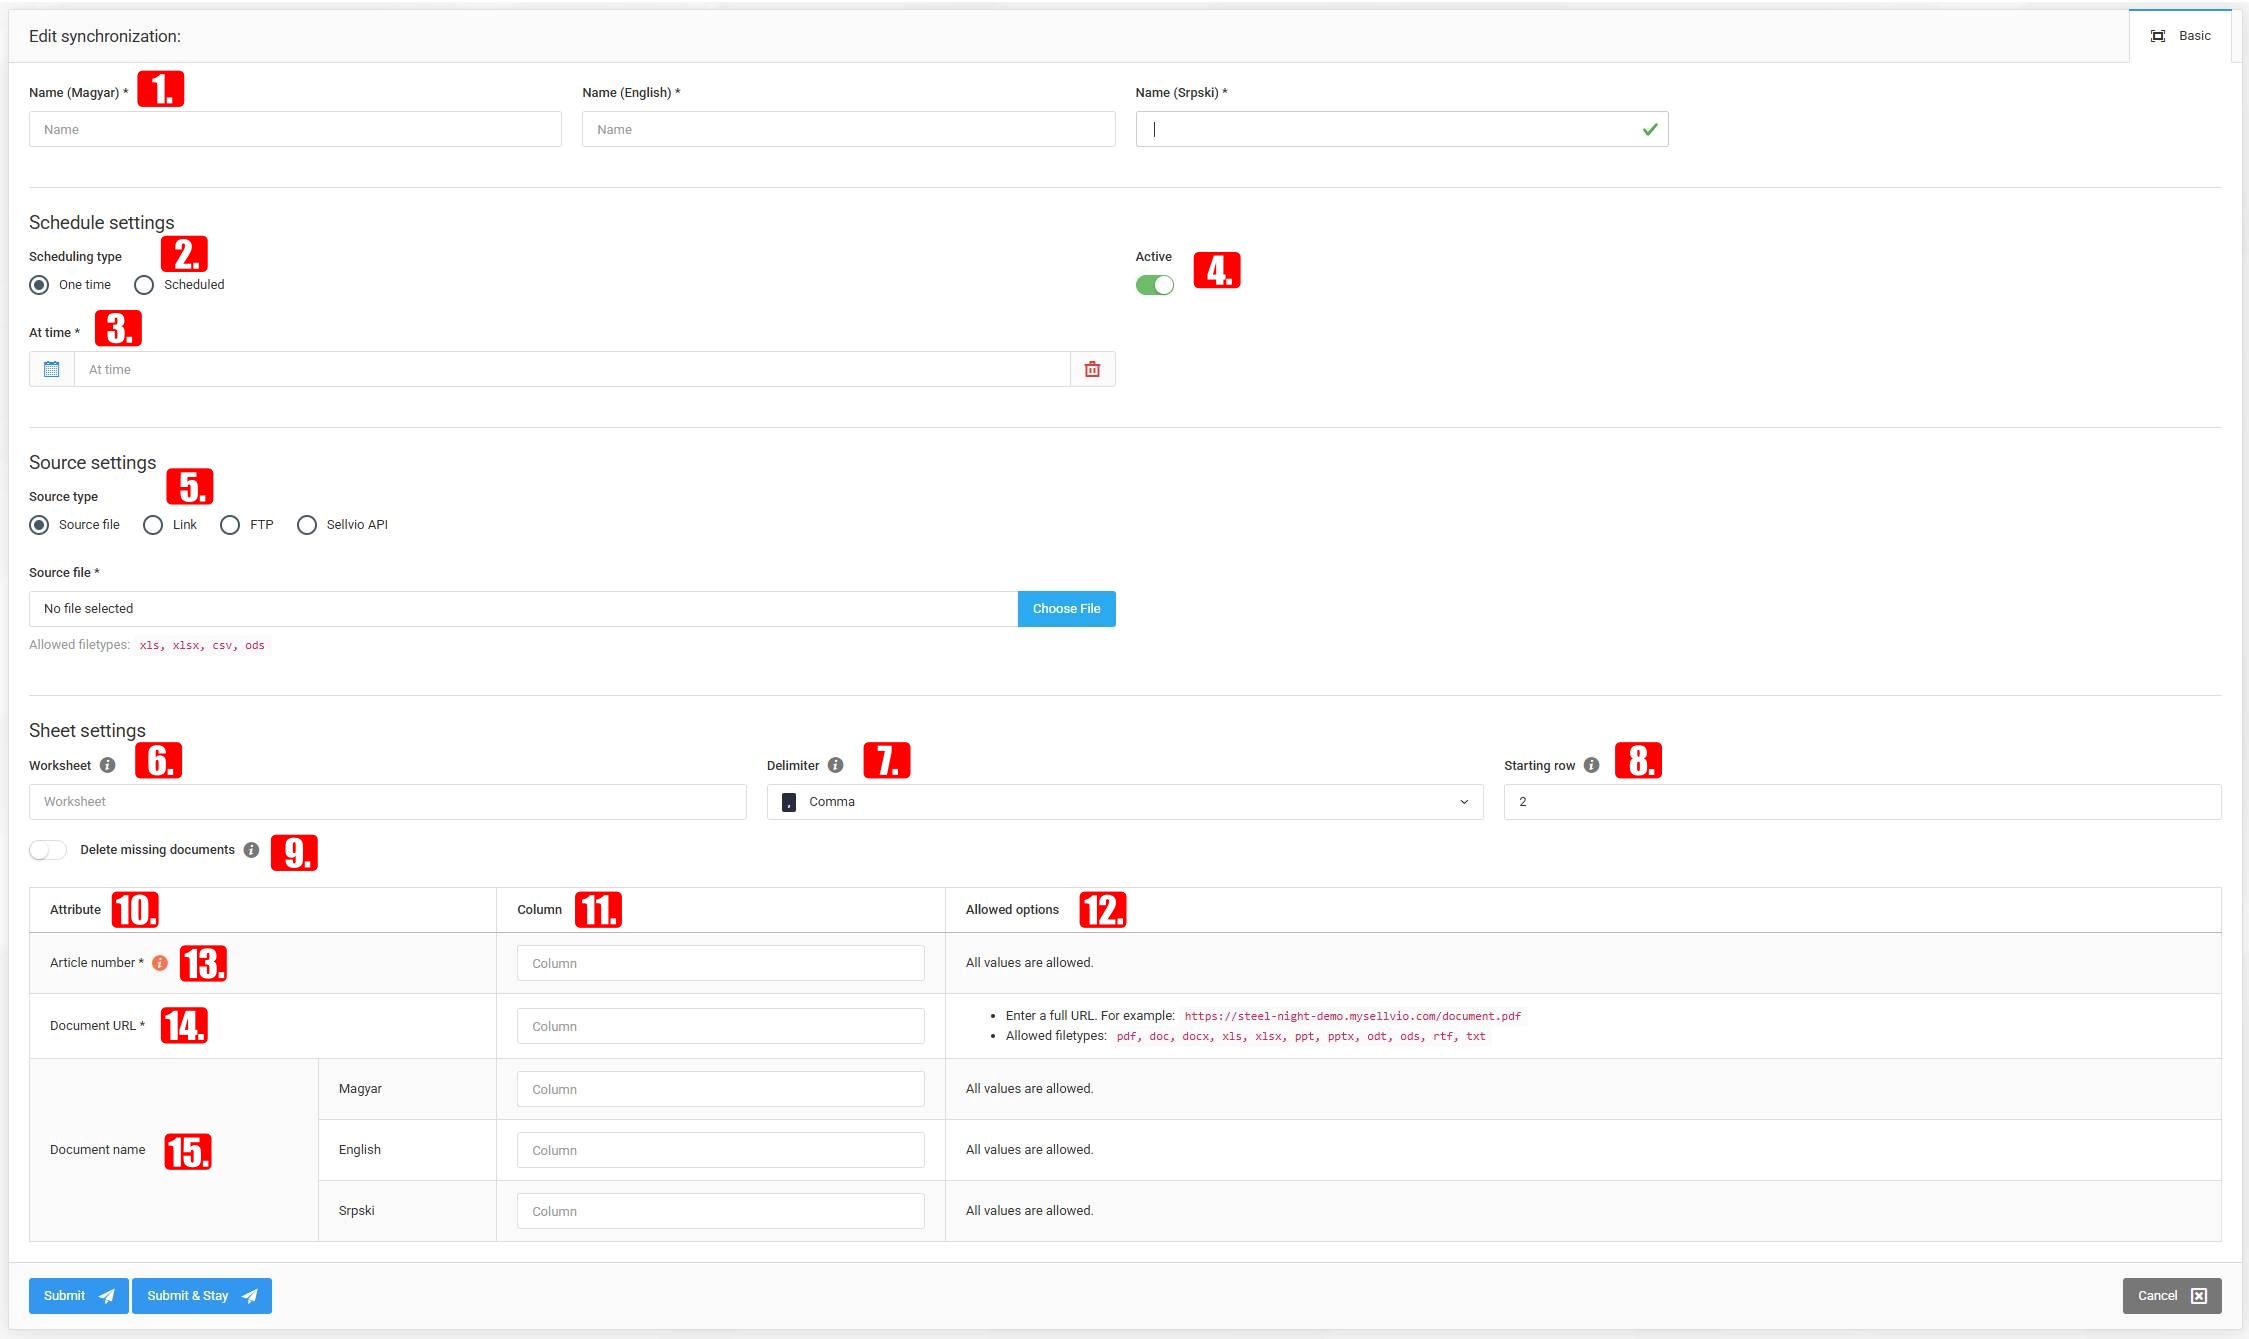The height and width of the screenshot is (1339, 2249).
Task: Show the Delimiter info tooltip icon
Action: [836, 765]
